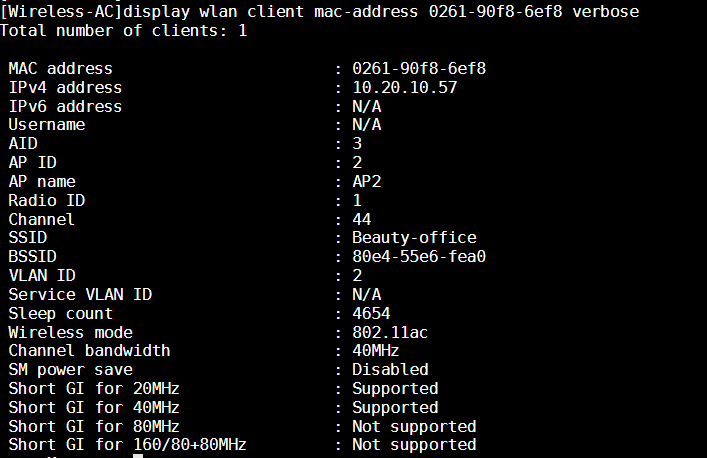The height and width of the screenshot is (458, 707).
Task: Click the Radio ID label
Action: (x=47, y=200)
